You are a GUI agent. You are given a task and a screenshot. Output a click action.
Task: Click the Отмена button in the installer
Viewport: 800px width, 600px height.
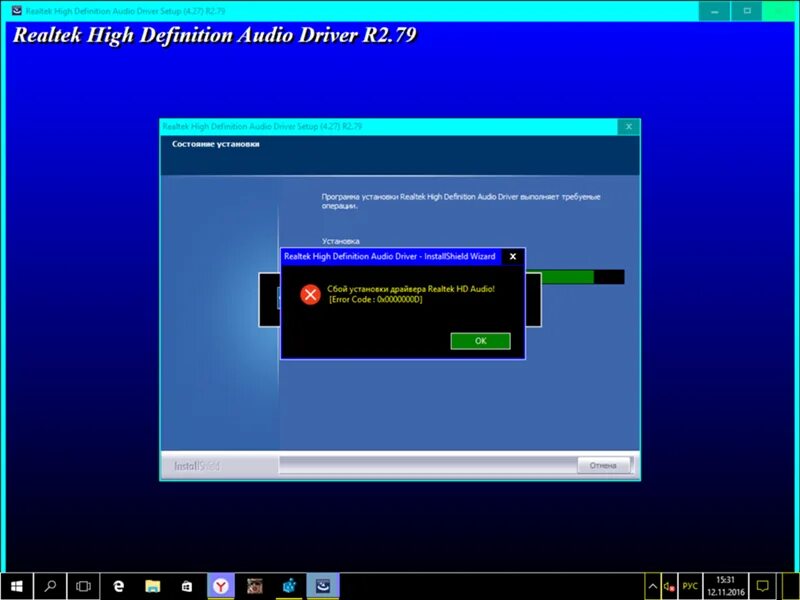click(603, 465)
